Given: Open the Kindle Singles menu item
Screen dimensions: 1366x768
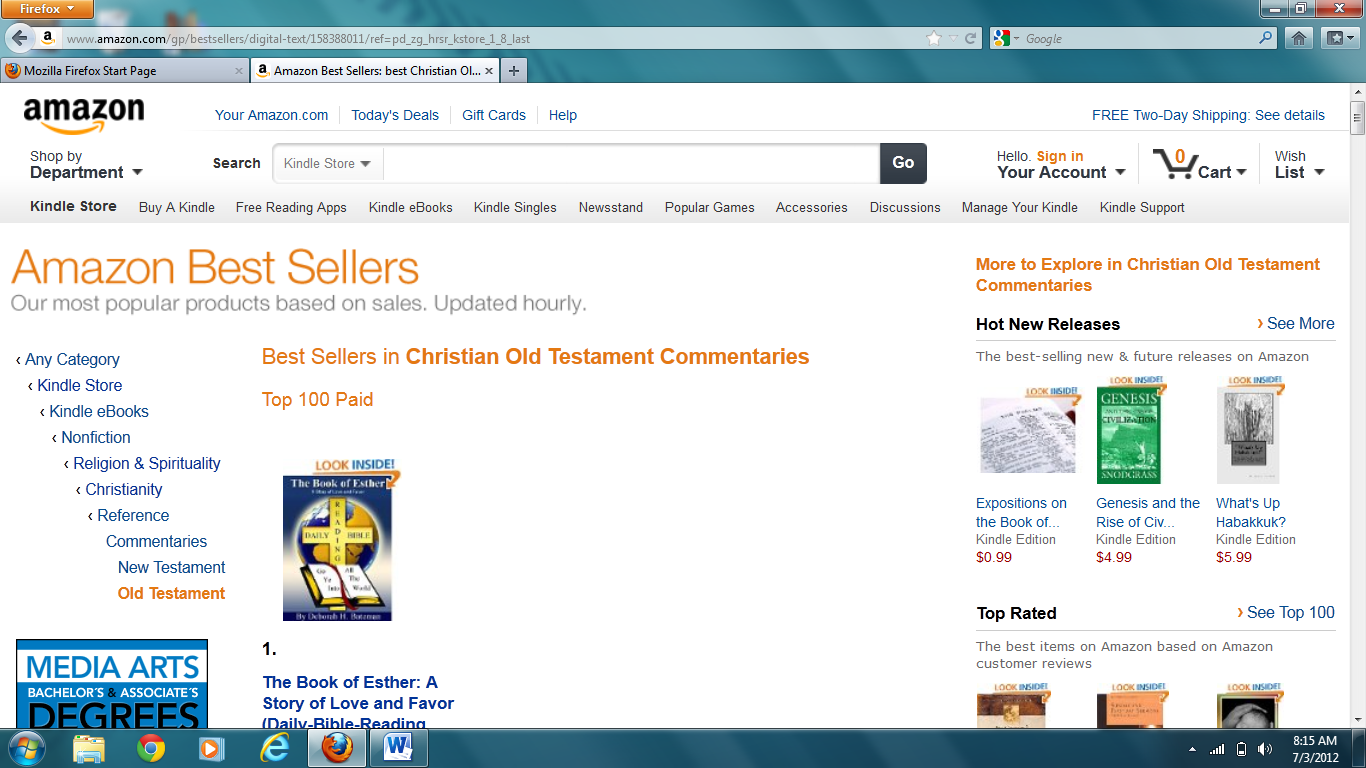Looking at the screenshot, I should click(515, 207).
